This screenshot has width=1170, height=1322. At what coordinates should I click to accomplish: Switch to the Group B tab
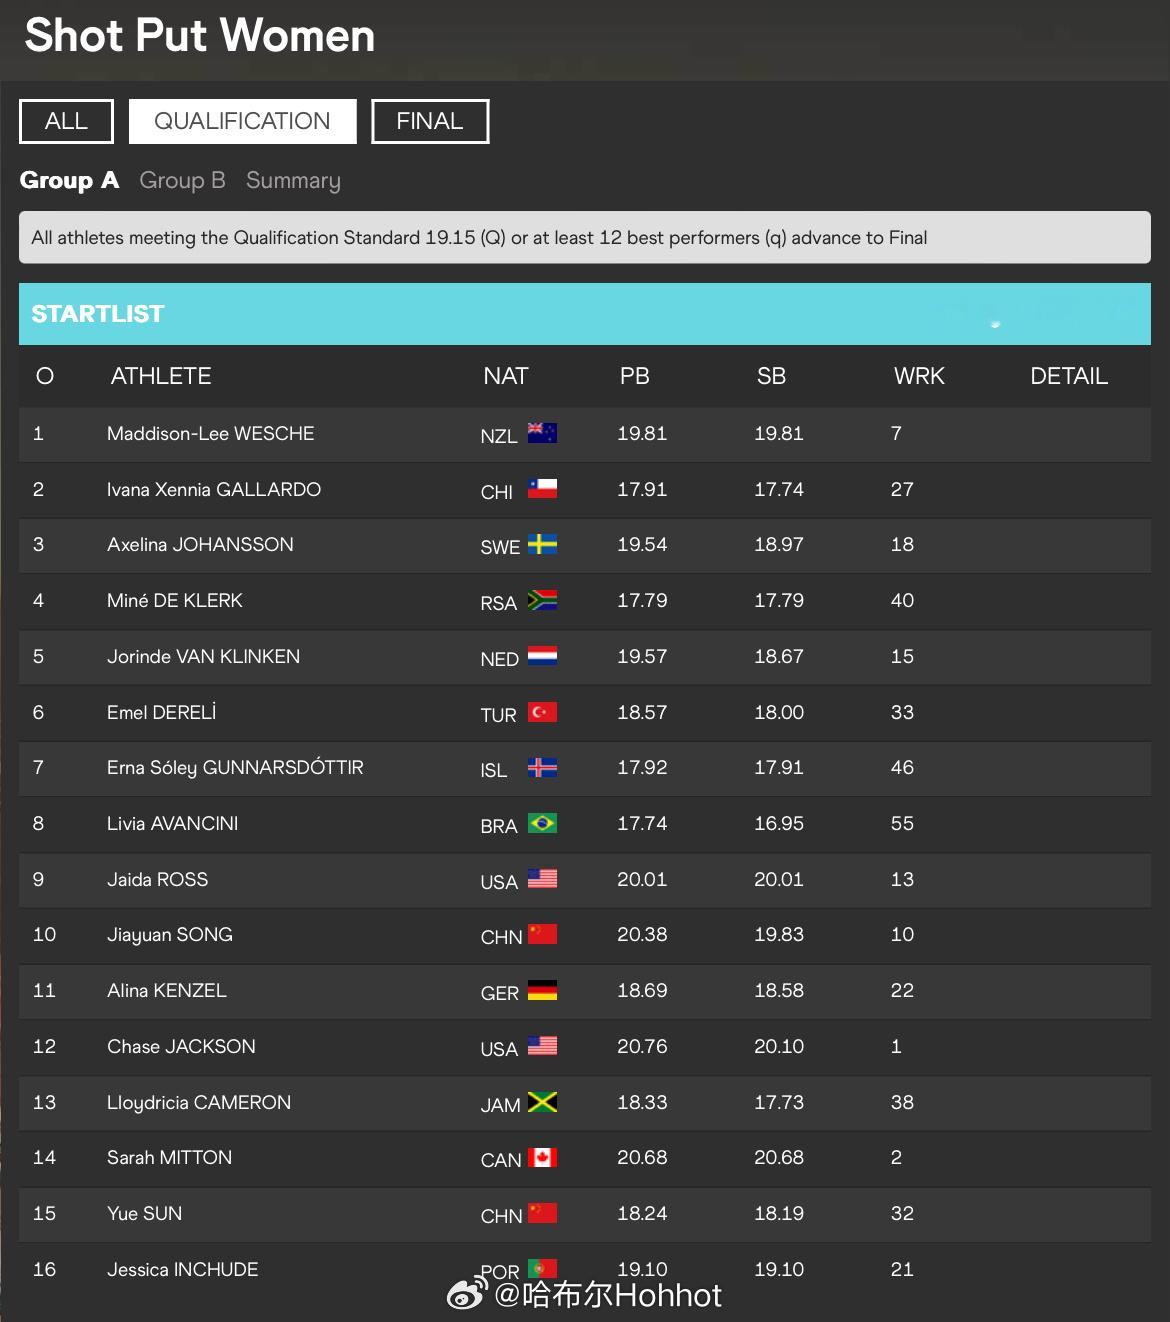click(x=182, y=180)
